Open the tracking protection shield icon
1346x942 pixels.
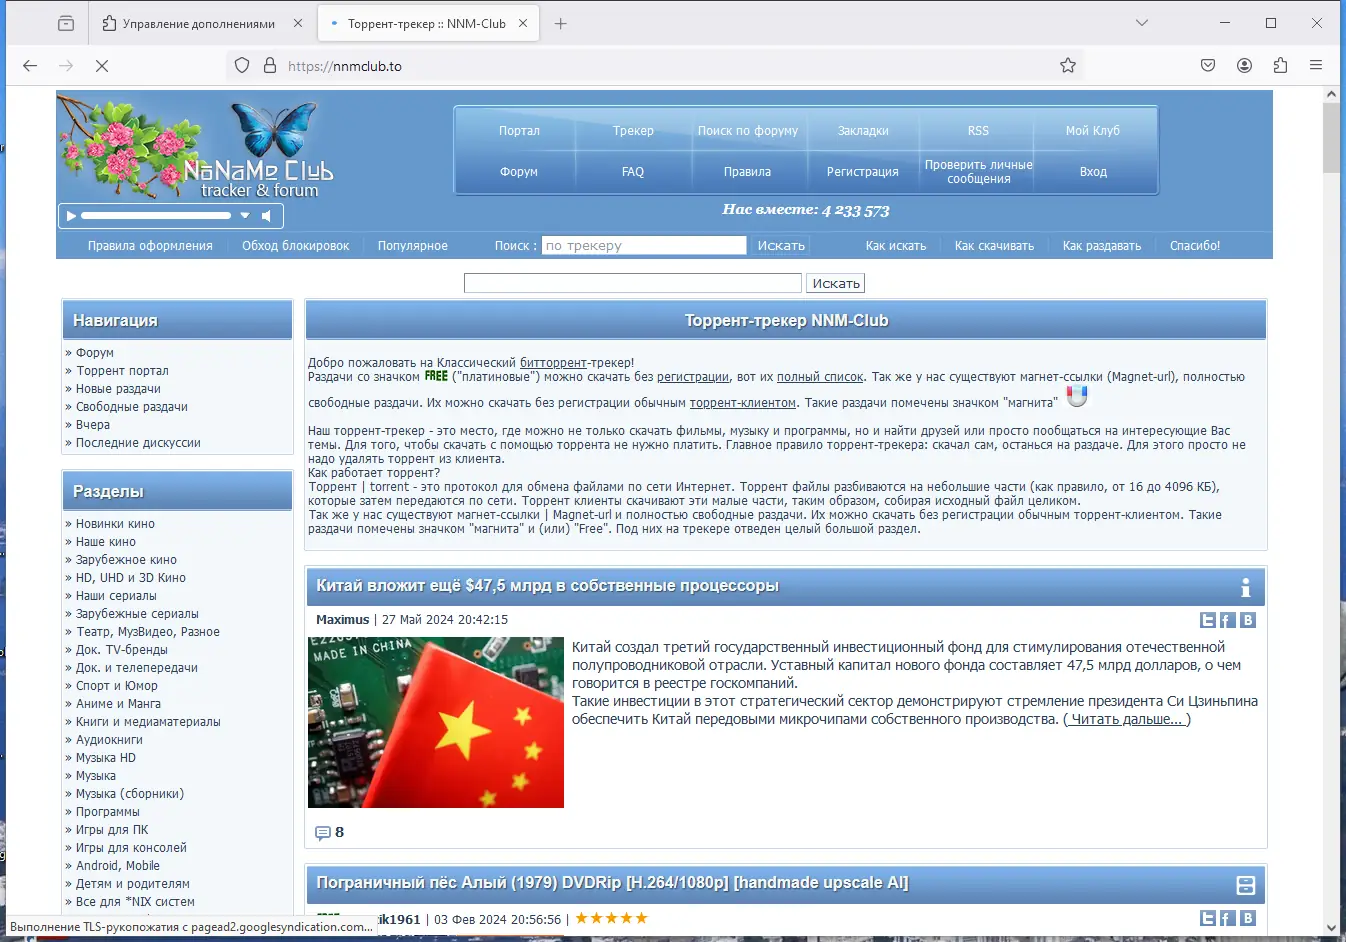242,66
